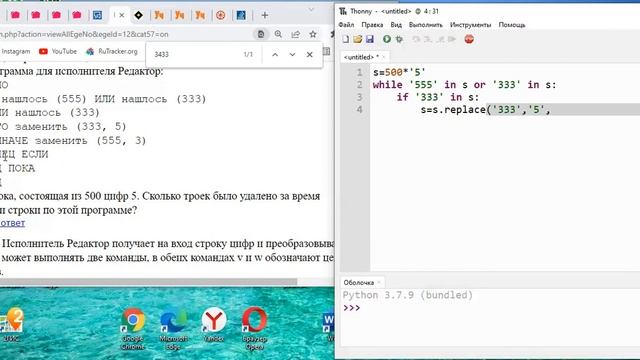Close the <untitled> editor tab
Screen dimensions: 640x360
tap(384, 57)
